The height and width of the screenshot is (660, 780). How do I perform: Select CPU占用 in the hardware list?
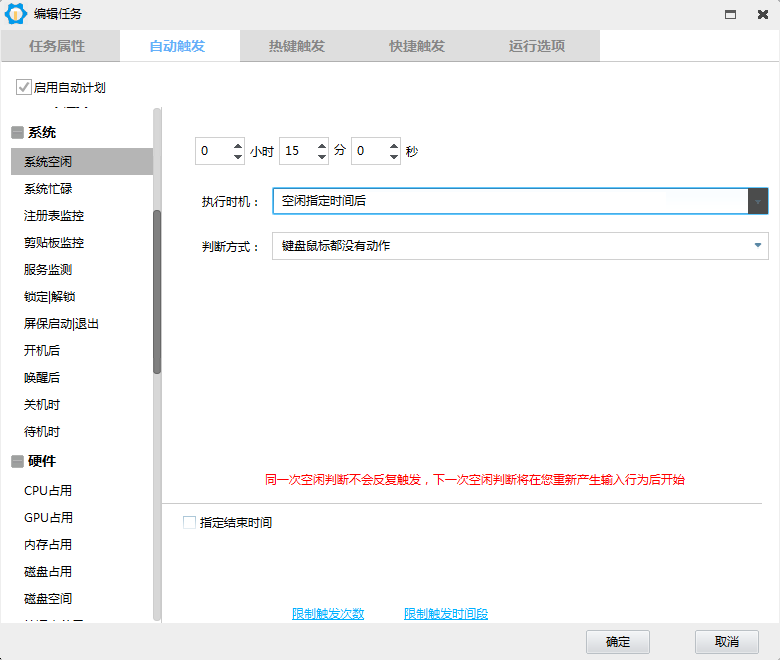click(x=48, y=491)
